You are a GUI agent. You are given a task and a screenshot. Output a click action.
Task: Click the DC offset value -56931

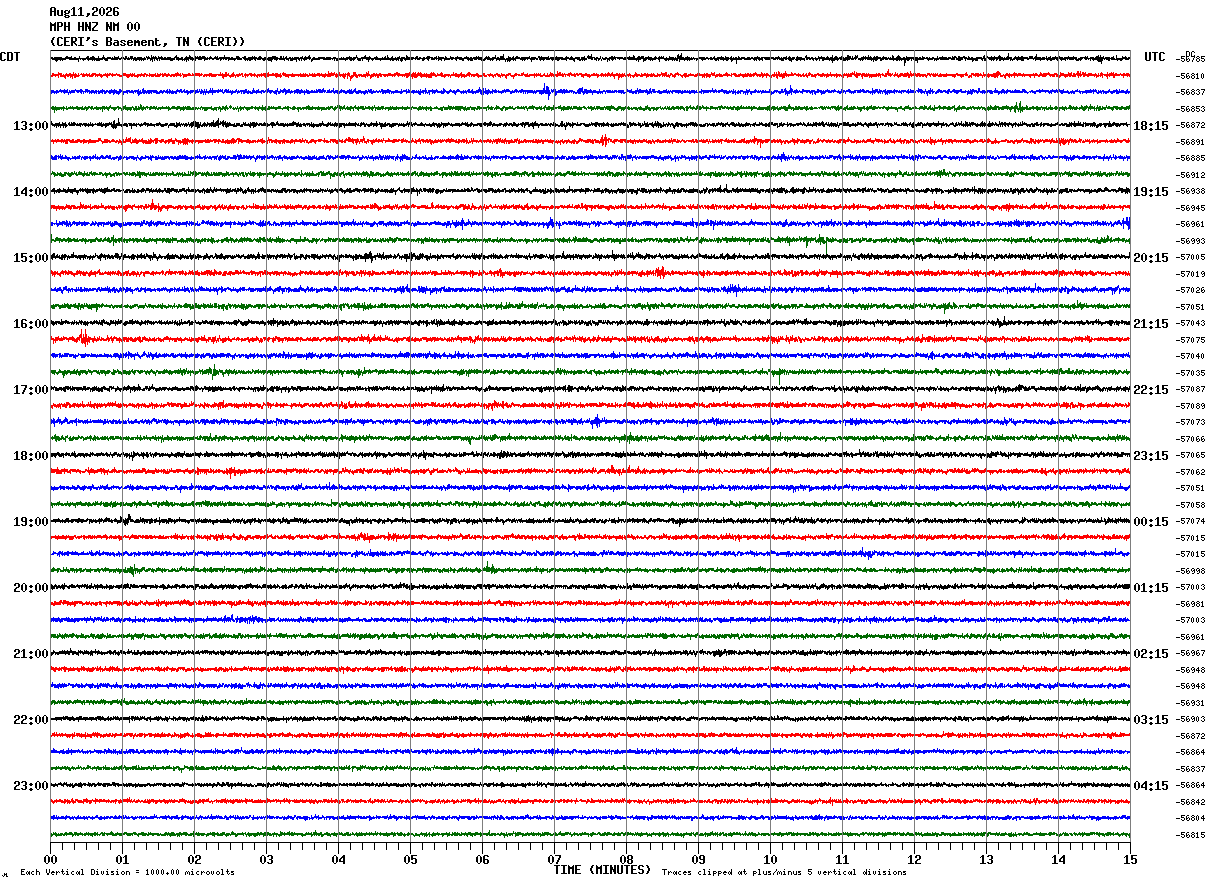(x=1191, y=703)
